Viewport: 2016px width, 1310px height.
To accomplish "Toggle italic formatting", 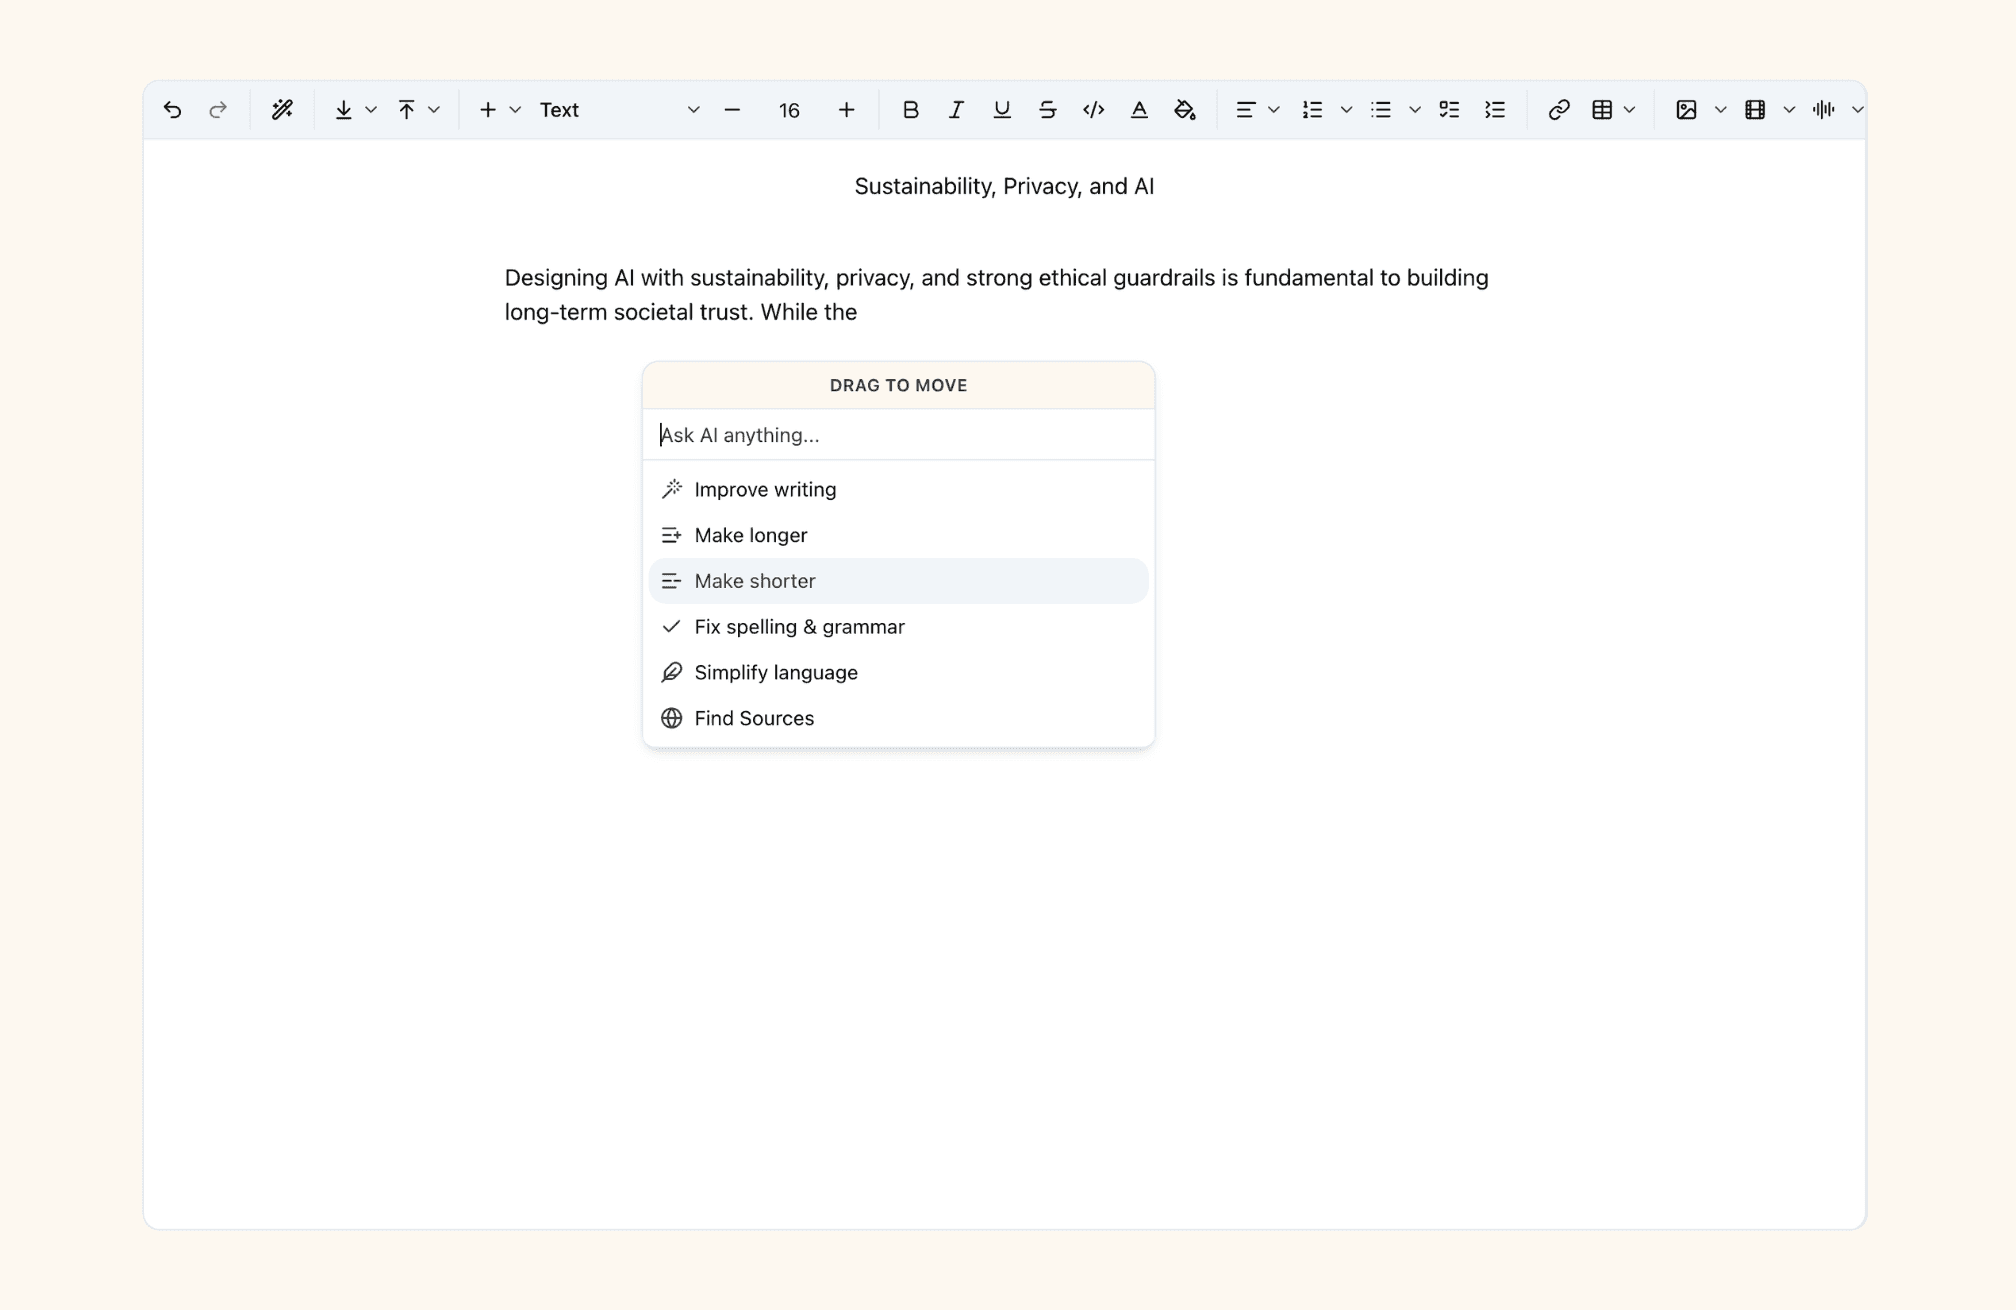I will coord(956,110).
